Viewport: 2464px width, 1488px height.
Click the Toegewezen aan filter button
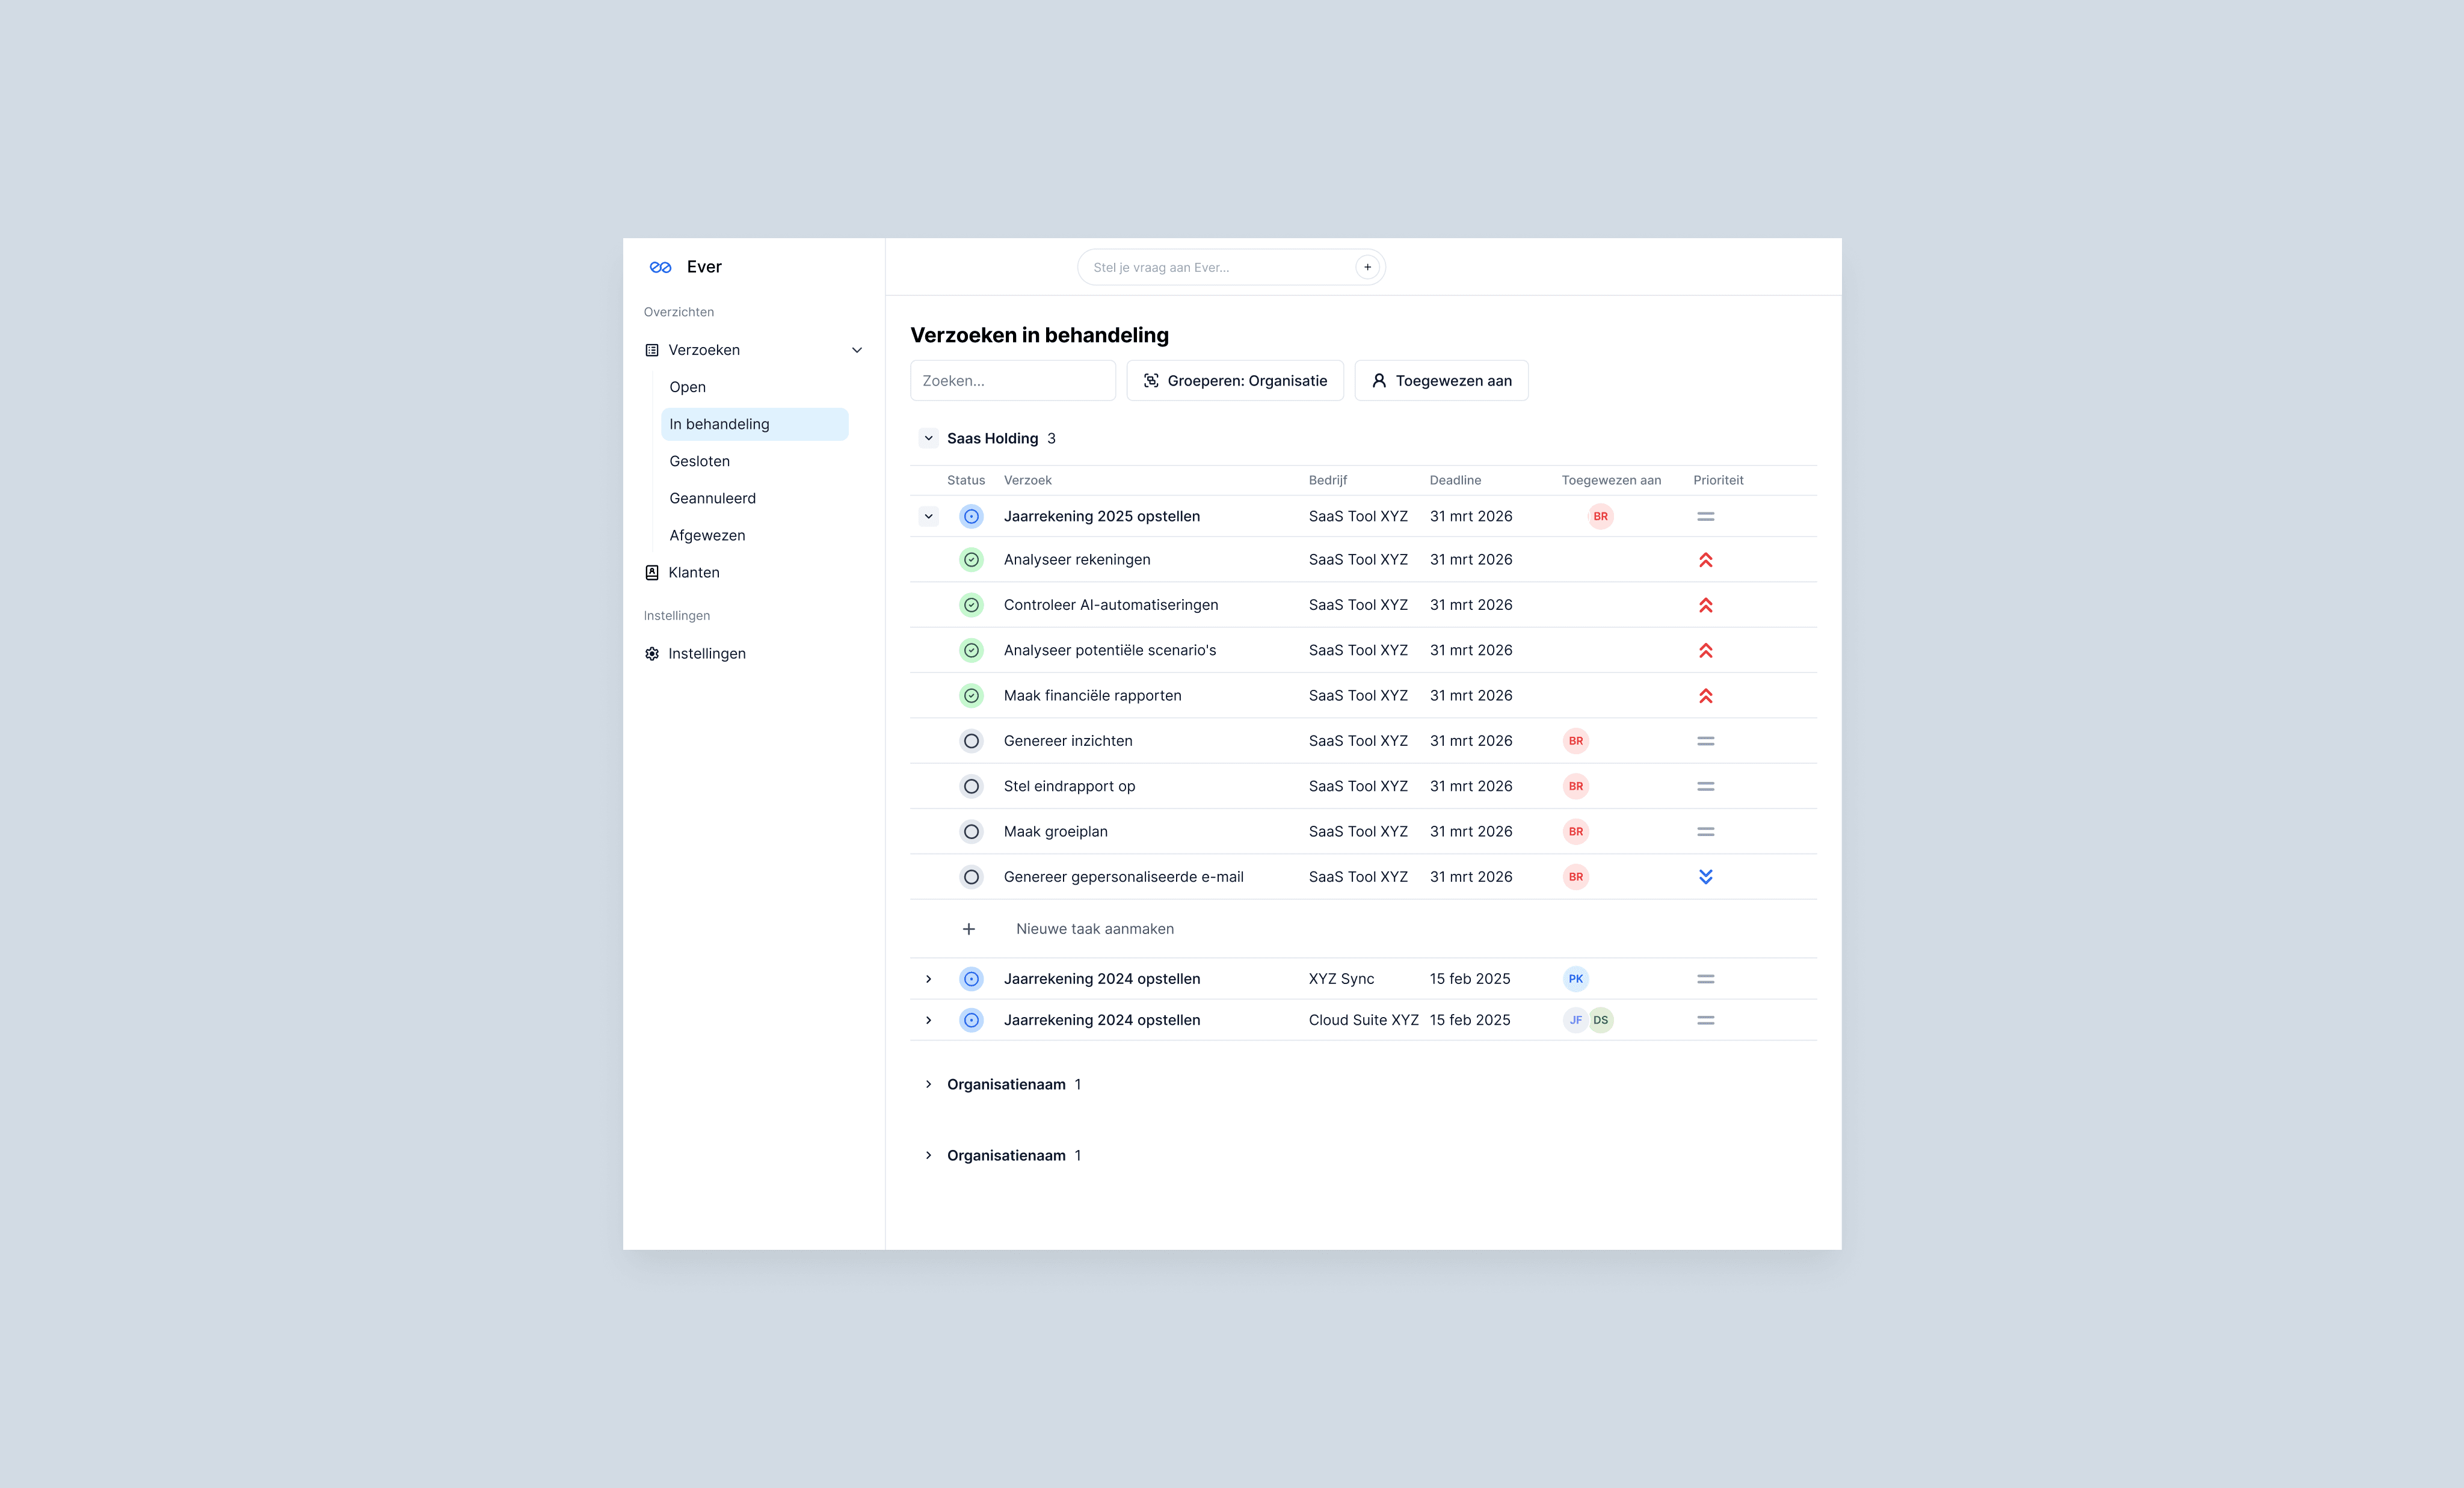tap(1440, 381)
